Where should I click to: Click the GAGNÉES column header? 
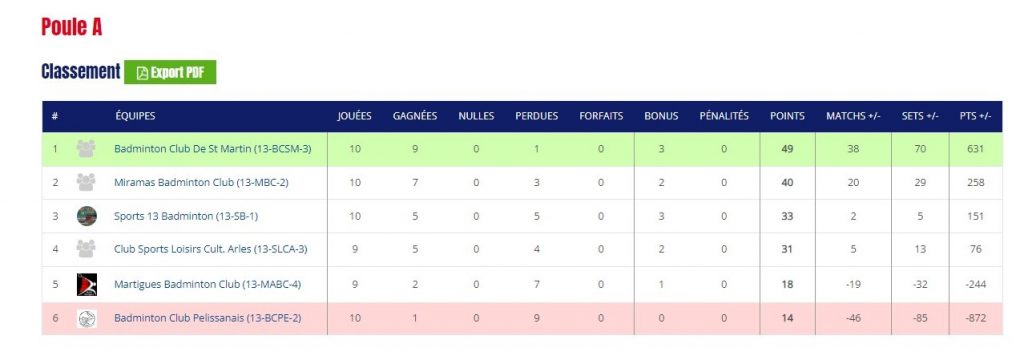415,116
